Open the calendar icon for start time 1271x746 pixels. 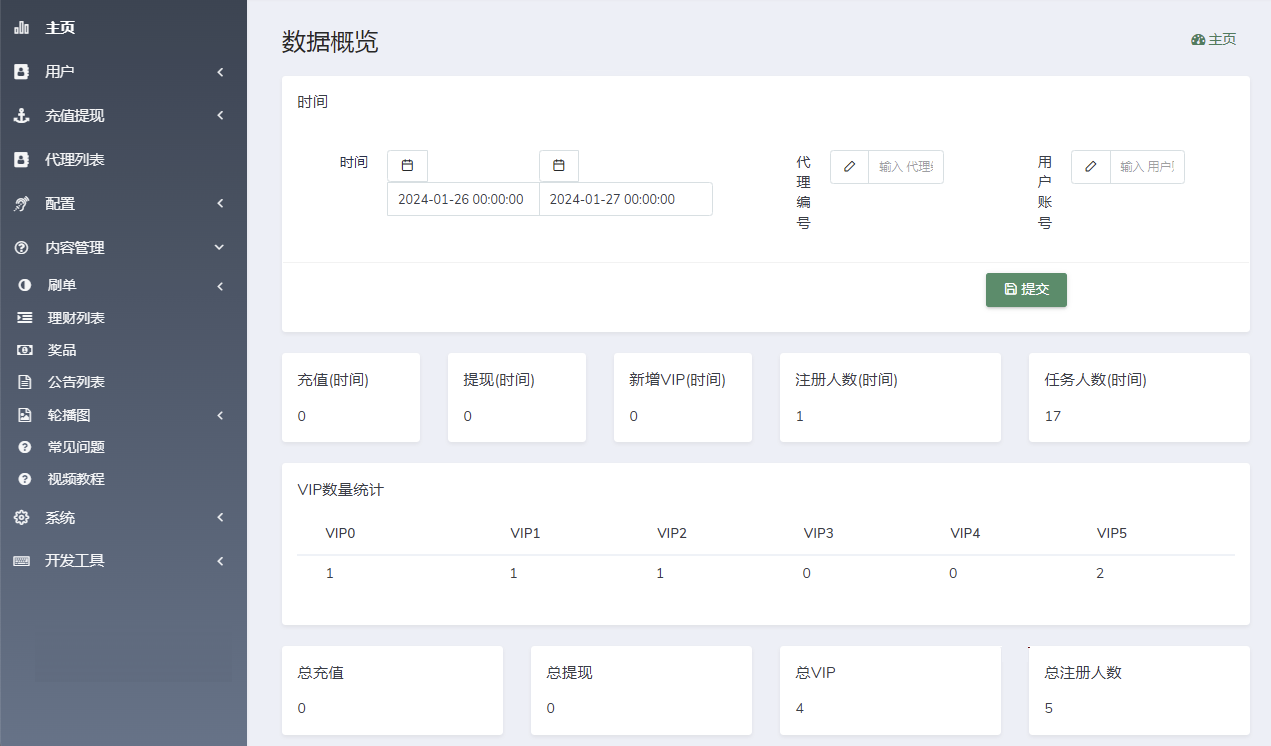click(407, 166)
